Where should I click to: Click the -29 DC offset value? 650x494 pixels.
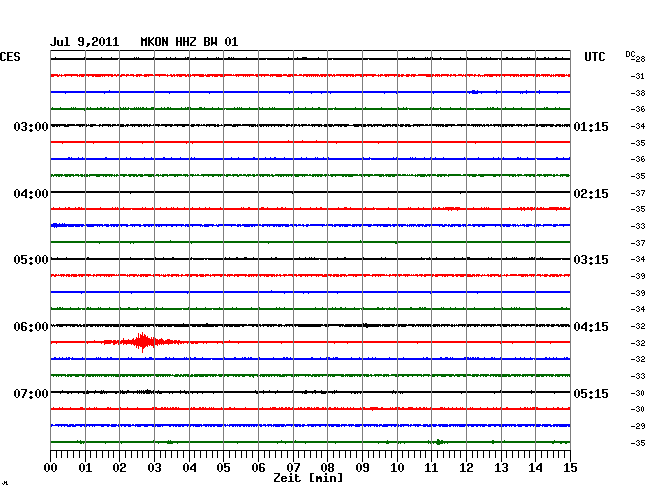(638, 426)
